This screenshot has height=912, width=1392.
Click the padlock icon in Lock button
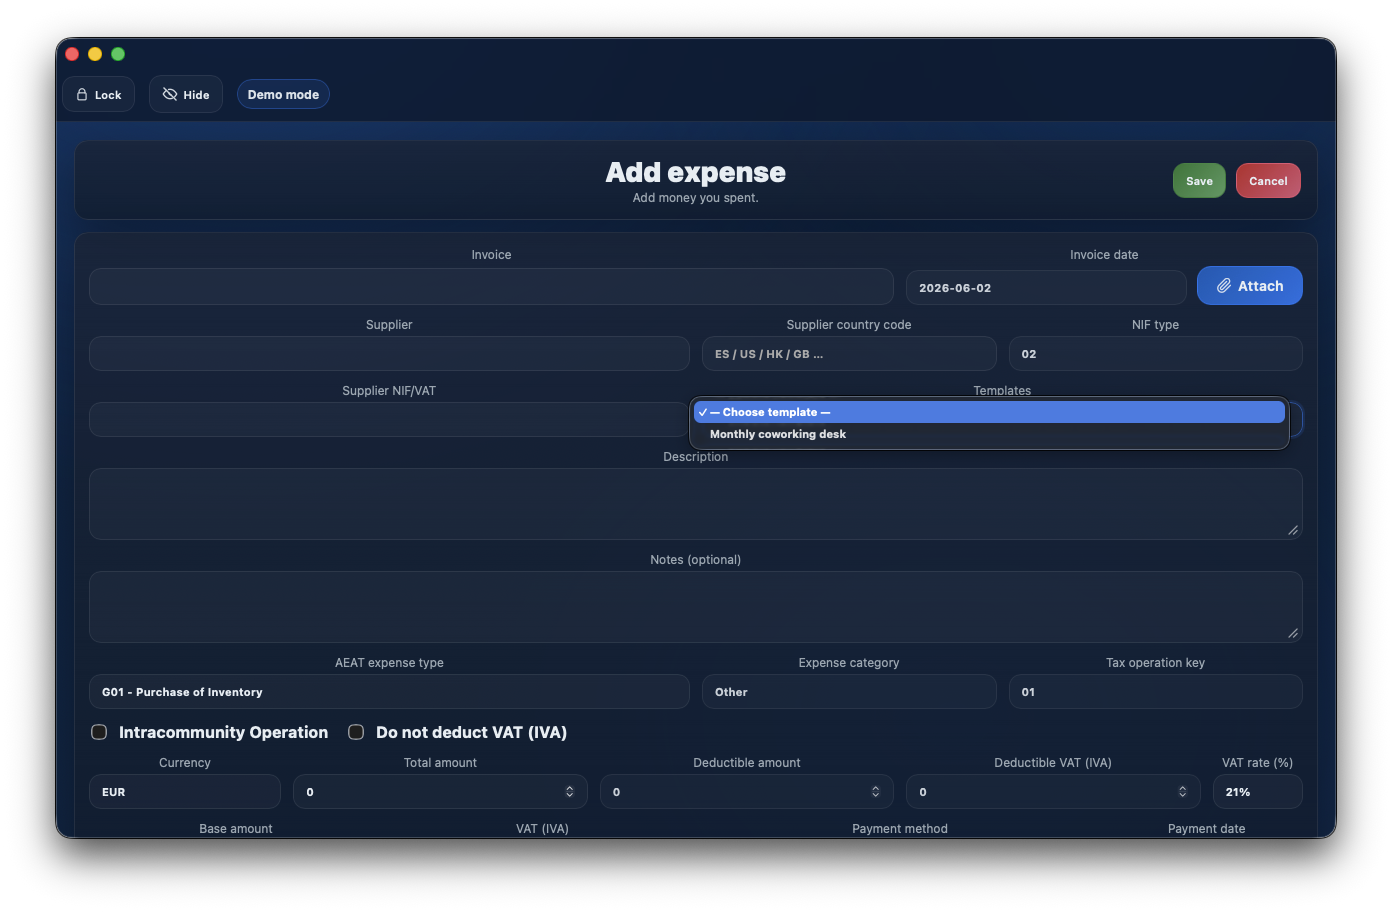[x=83, y=95]
